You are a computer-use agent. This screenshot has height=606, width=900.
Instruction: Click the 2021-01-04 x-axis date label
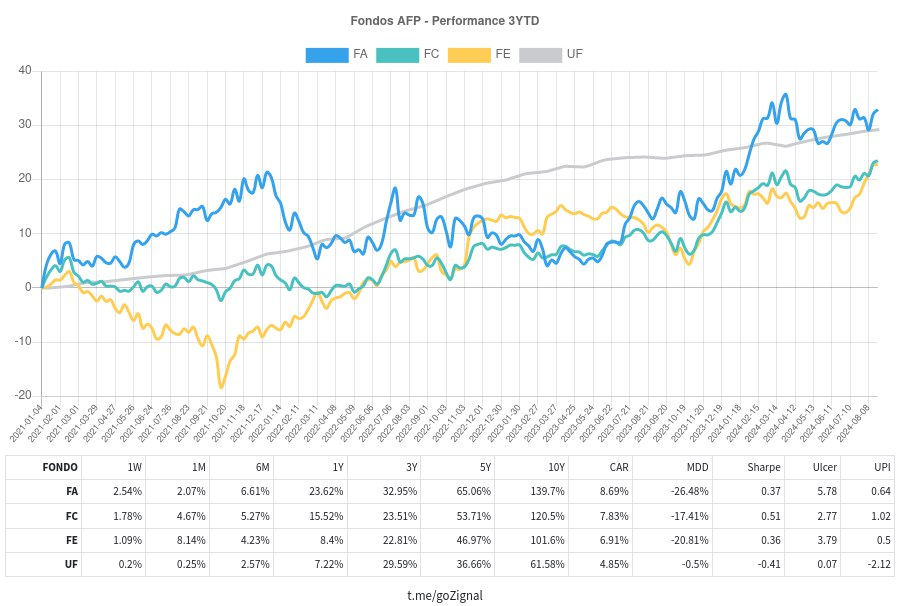point(26,424)
